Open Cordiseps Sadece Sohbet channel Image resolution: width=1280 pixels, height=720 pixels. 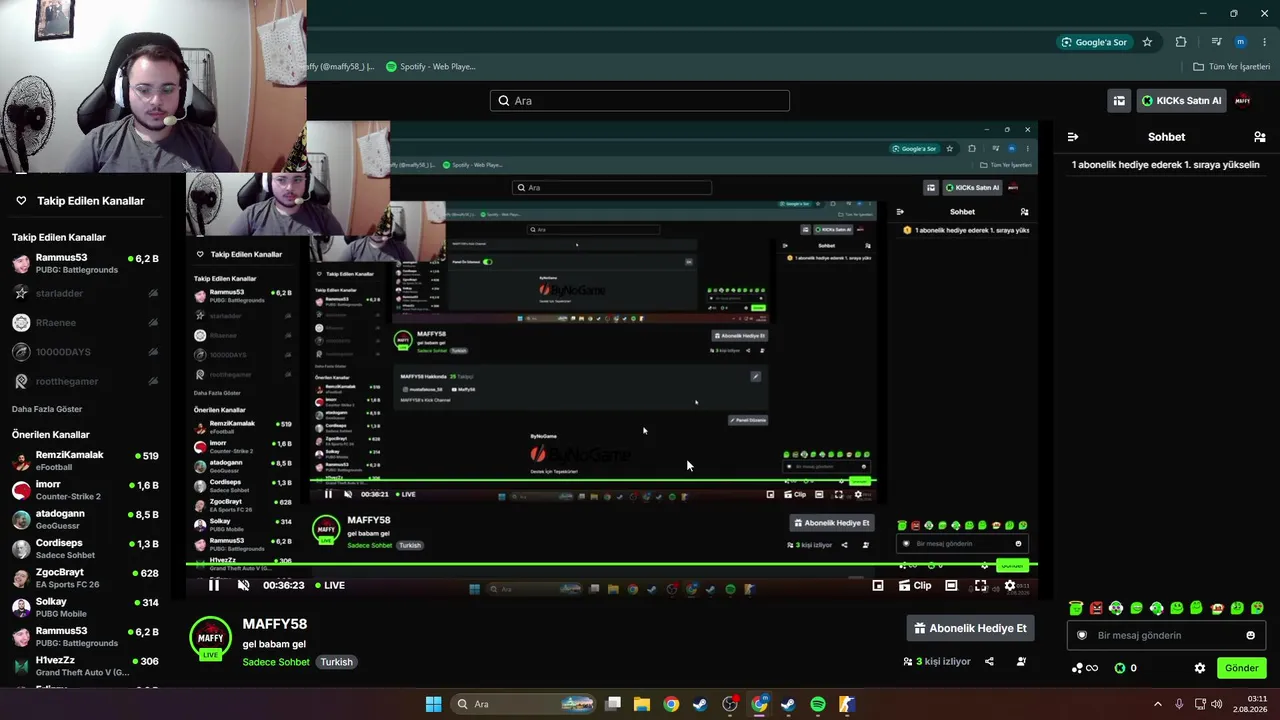(x=85, y=549)
